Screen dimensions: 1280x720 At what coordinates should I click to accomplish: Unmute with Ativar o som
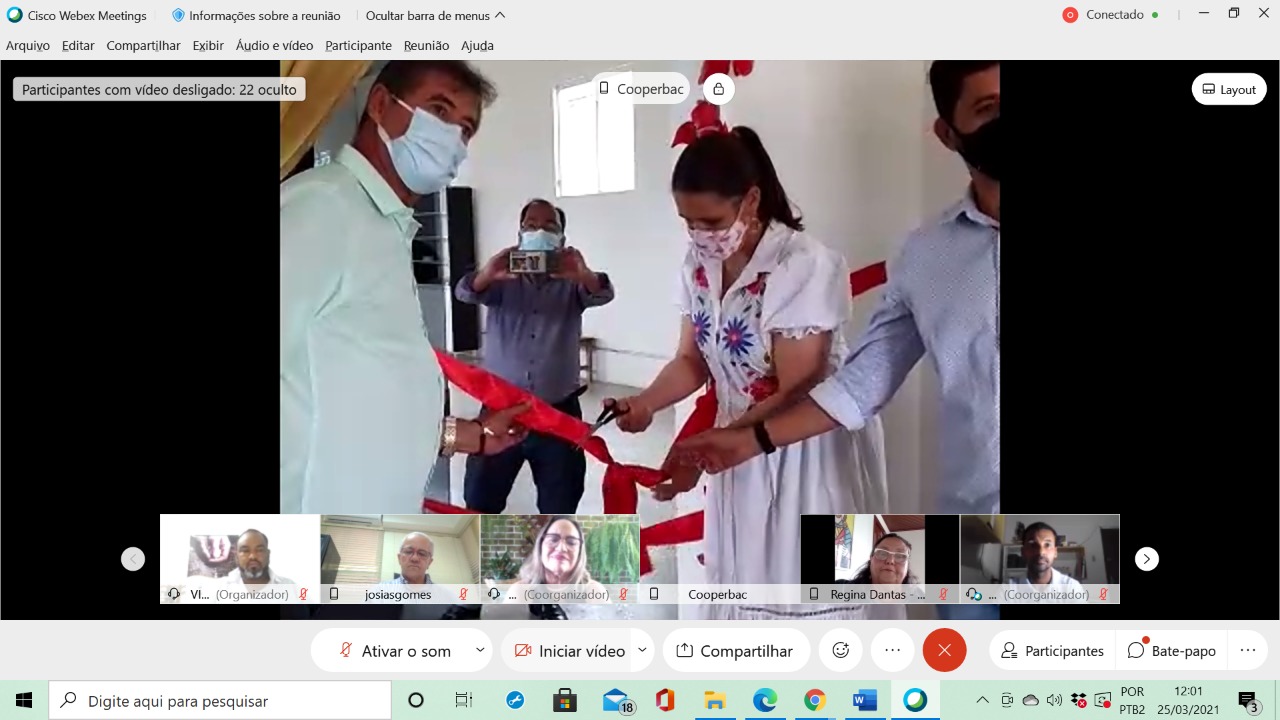(x=395, y=650)
